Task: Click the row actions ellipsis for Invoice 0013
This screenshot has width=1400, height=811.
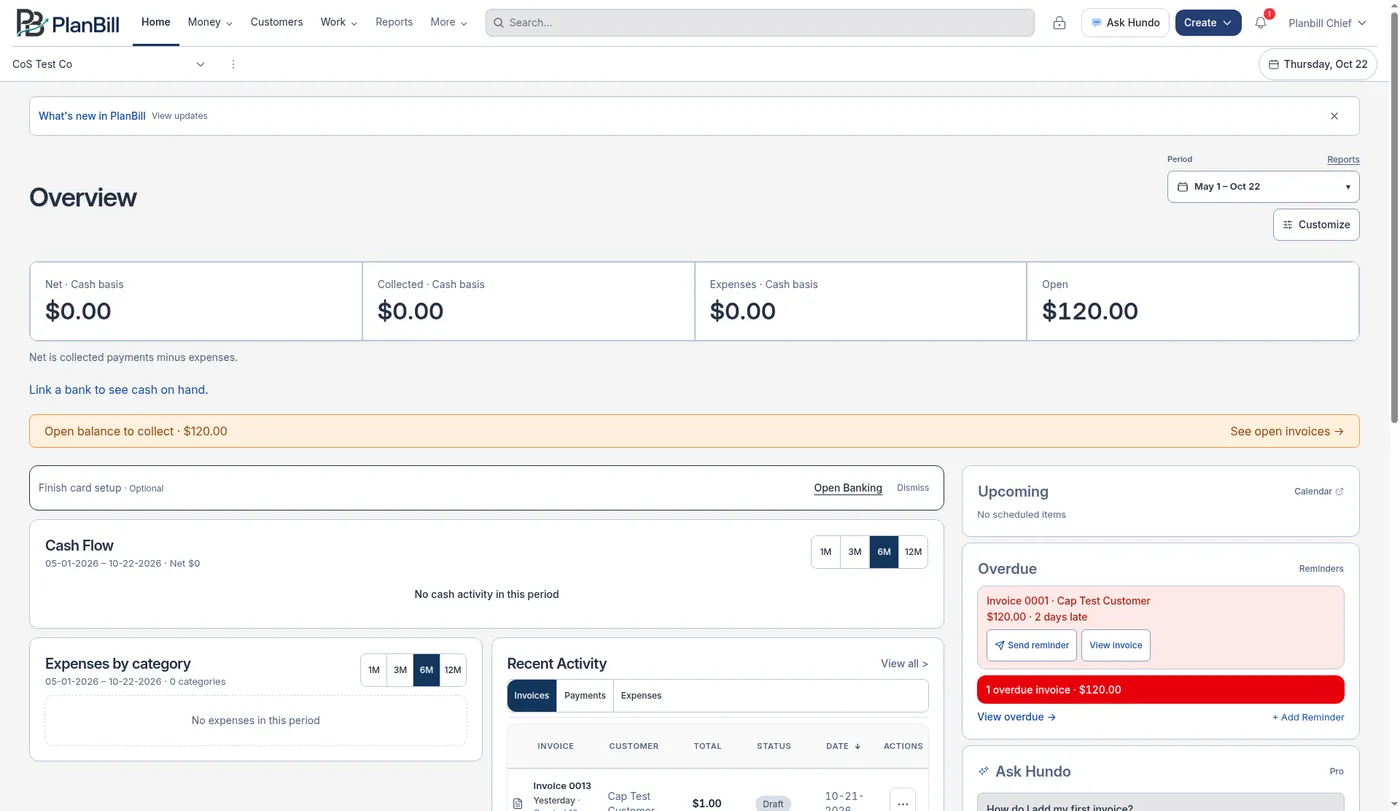Action: pos(902,803)
